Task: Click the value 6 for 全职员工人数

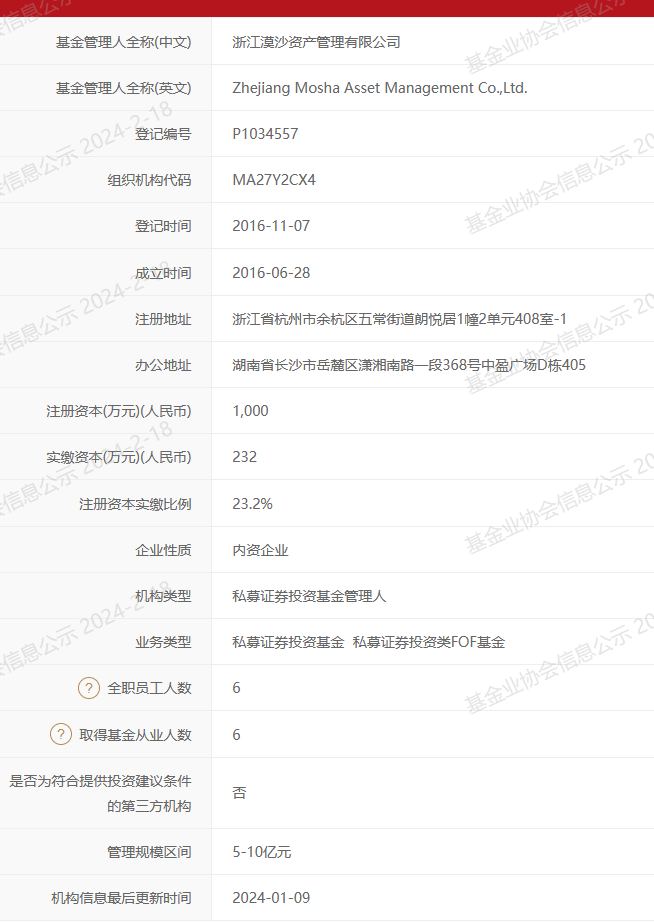Action: click(236, 688)
